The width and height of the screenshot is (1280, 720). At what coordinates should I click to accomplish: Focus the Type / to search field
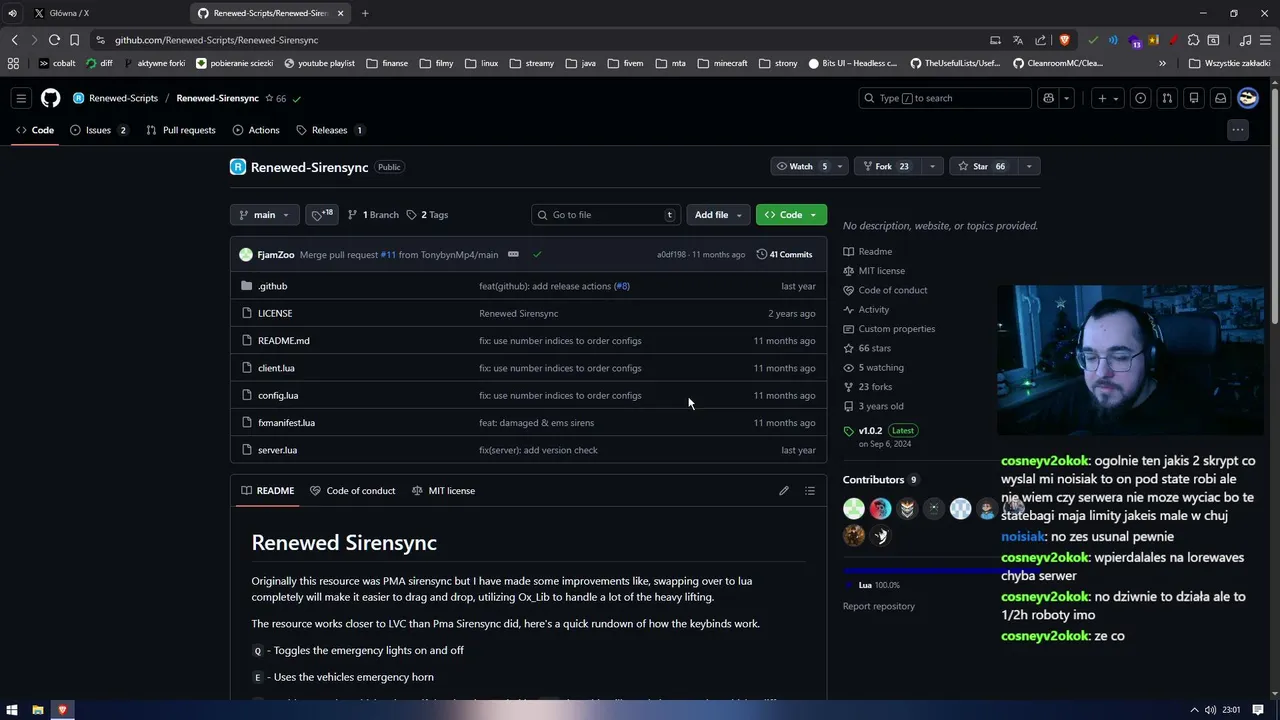[x=945, y=98]
